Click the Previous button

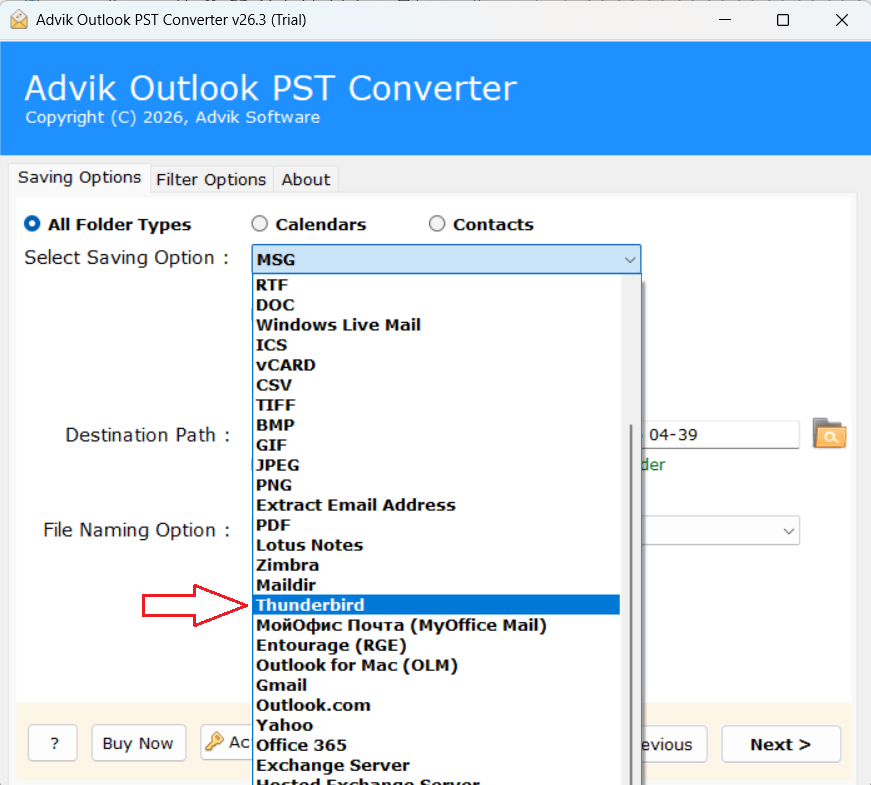point(674,744)
